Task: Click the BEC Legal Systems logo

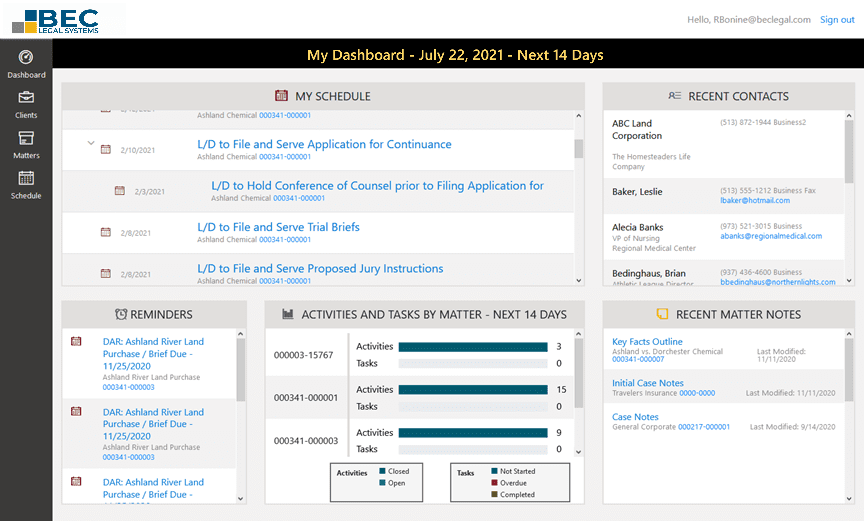Action: tap(56, 21)
